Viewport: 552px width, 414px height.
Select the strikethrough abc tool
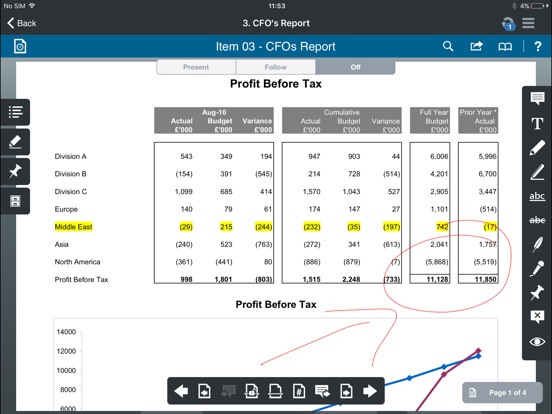(537, 220)
